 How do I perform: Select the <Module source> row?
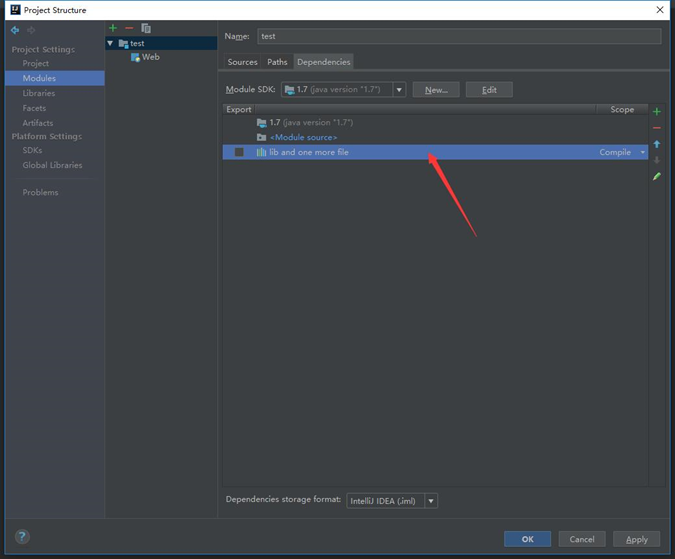tap(435, 137)
